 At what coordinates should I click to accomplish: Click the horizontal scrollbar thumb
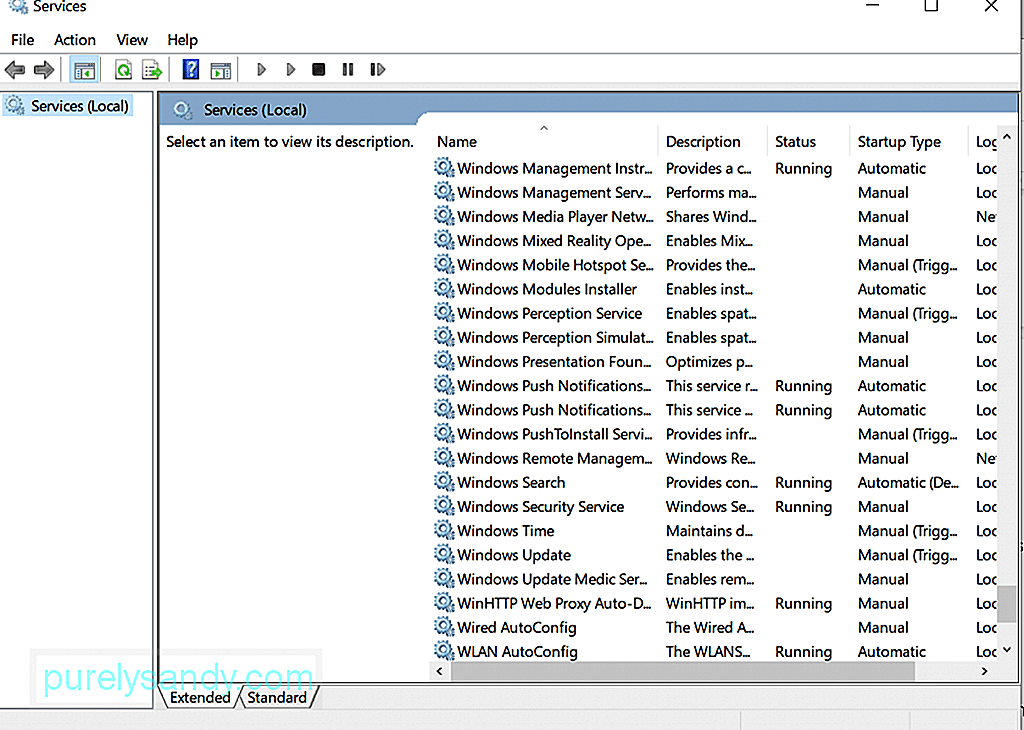(683, 671)
